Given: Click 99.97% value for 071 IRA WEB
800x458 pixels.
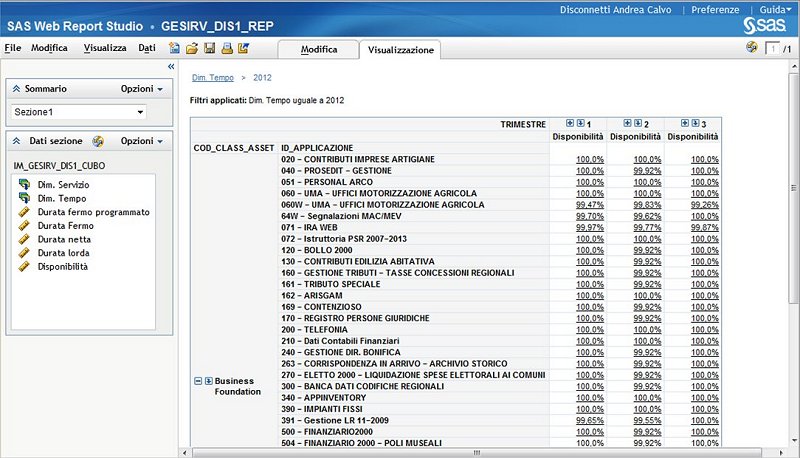Looking at the screenshot, I should pos(590,227).
